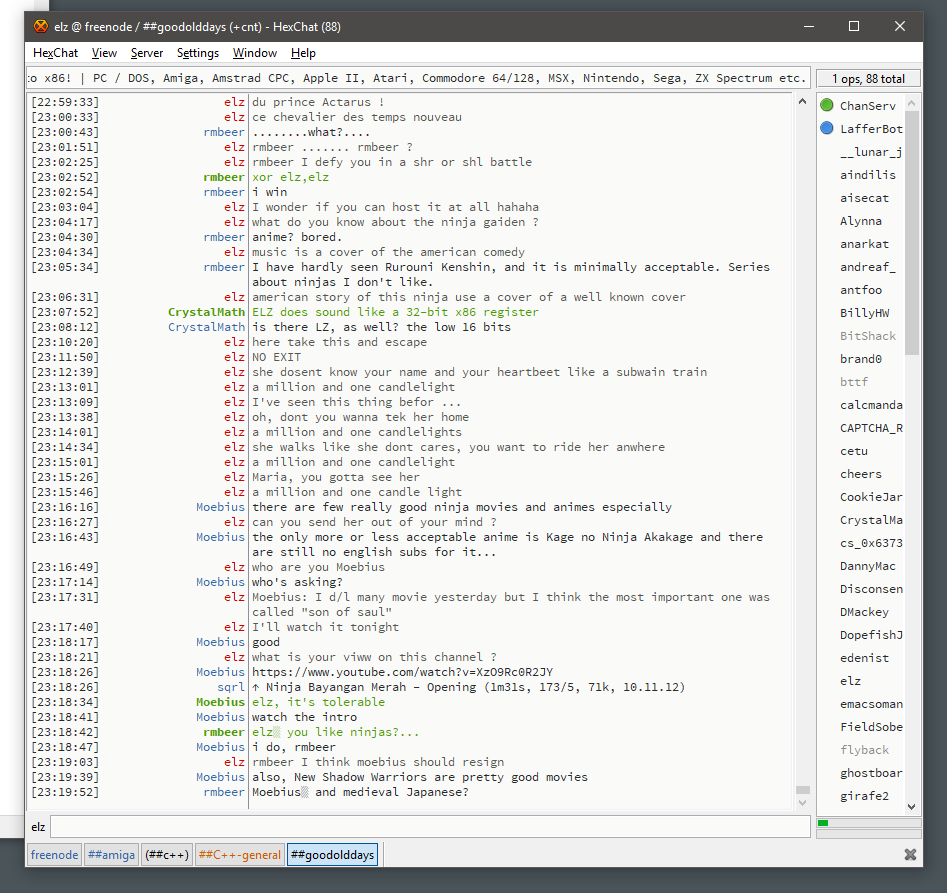Click the channel topic bar

pyautogui.click(x=418, y=78)
